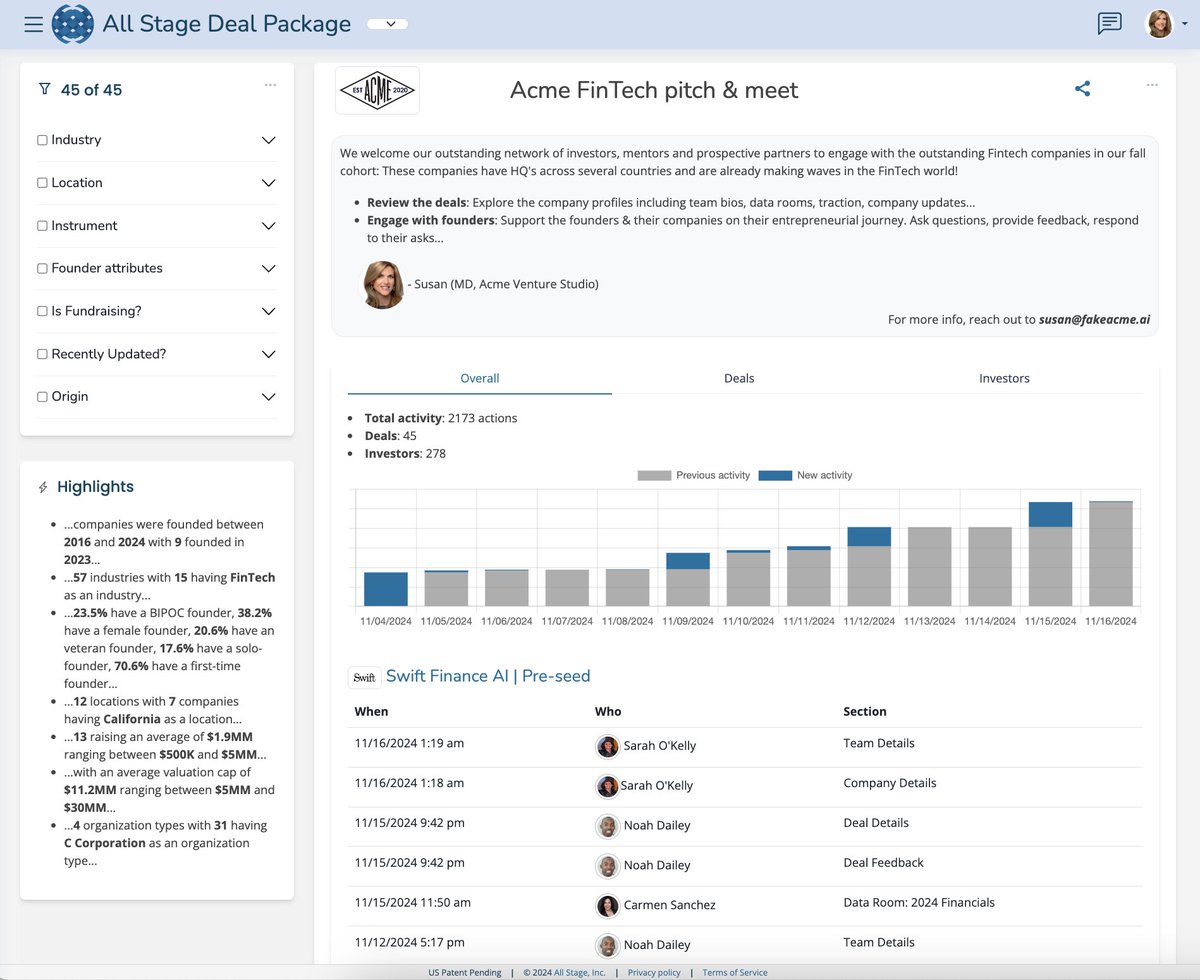The height and width of the screenshot is (980, 1200).
Task: Click the share icon for Acme FinTech
Action: pos(1082,88)
